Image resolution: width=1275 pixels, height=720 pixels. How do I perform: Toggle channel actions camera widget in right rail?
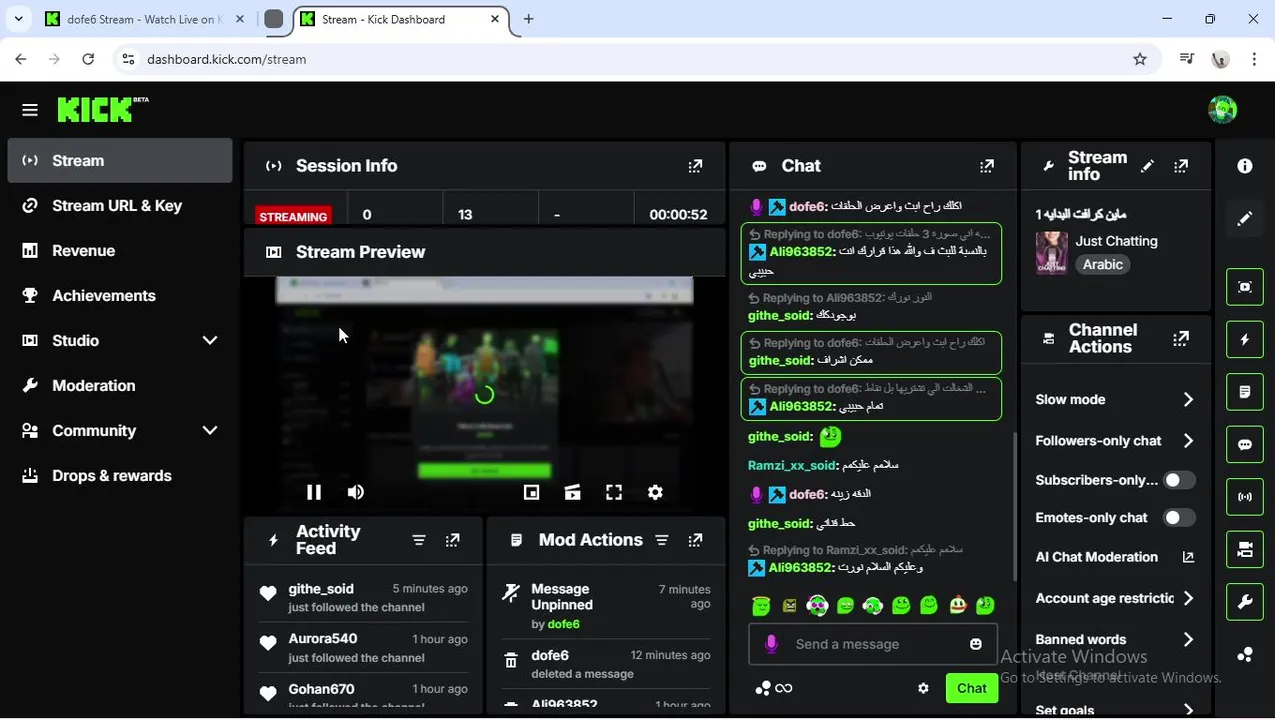tap(1245, 549)
